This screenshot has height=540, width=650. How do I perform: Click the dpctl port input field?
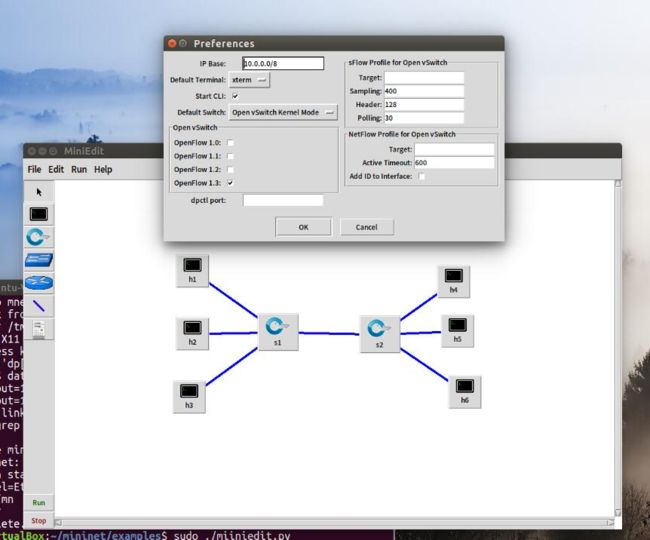[283, 200]
